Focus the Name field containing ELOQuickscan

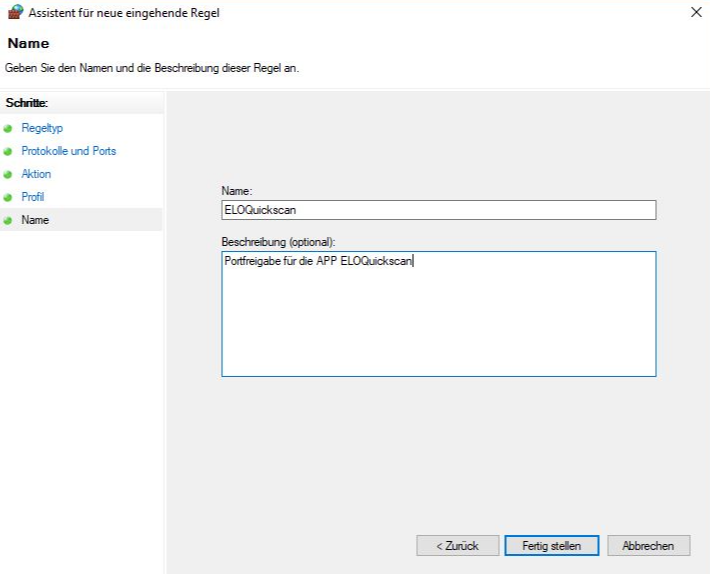coord(438,210)
